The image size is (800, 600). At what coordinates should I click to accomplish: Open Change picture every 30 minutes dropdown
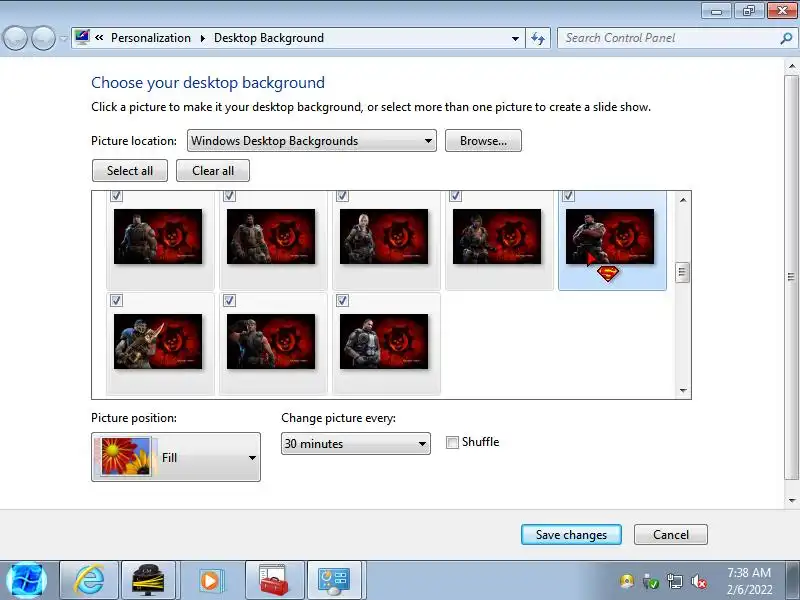[x=356, y=444]
